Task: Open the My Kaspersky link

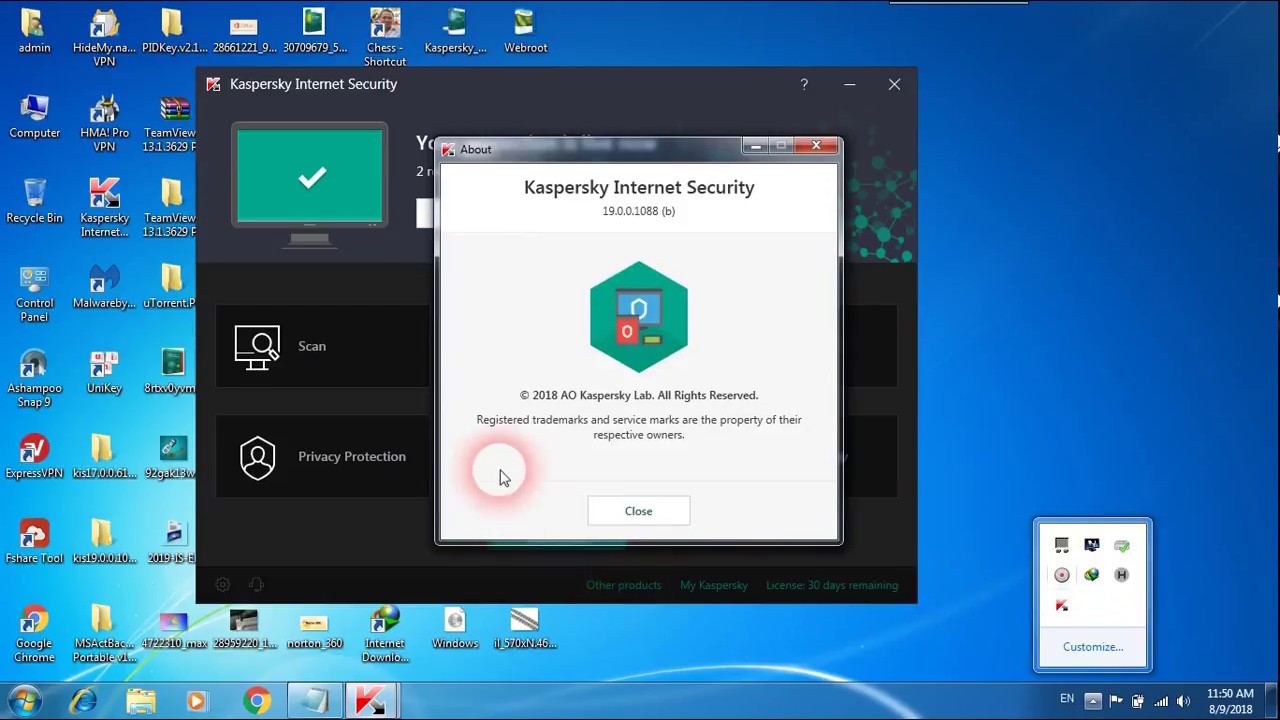Action: click(x=714, y=585)
